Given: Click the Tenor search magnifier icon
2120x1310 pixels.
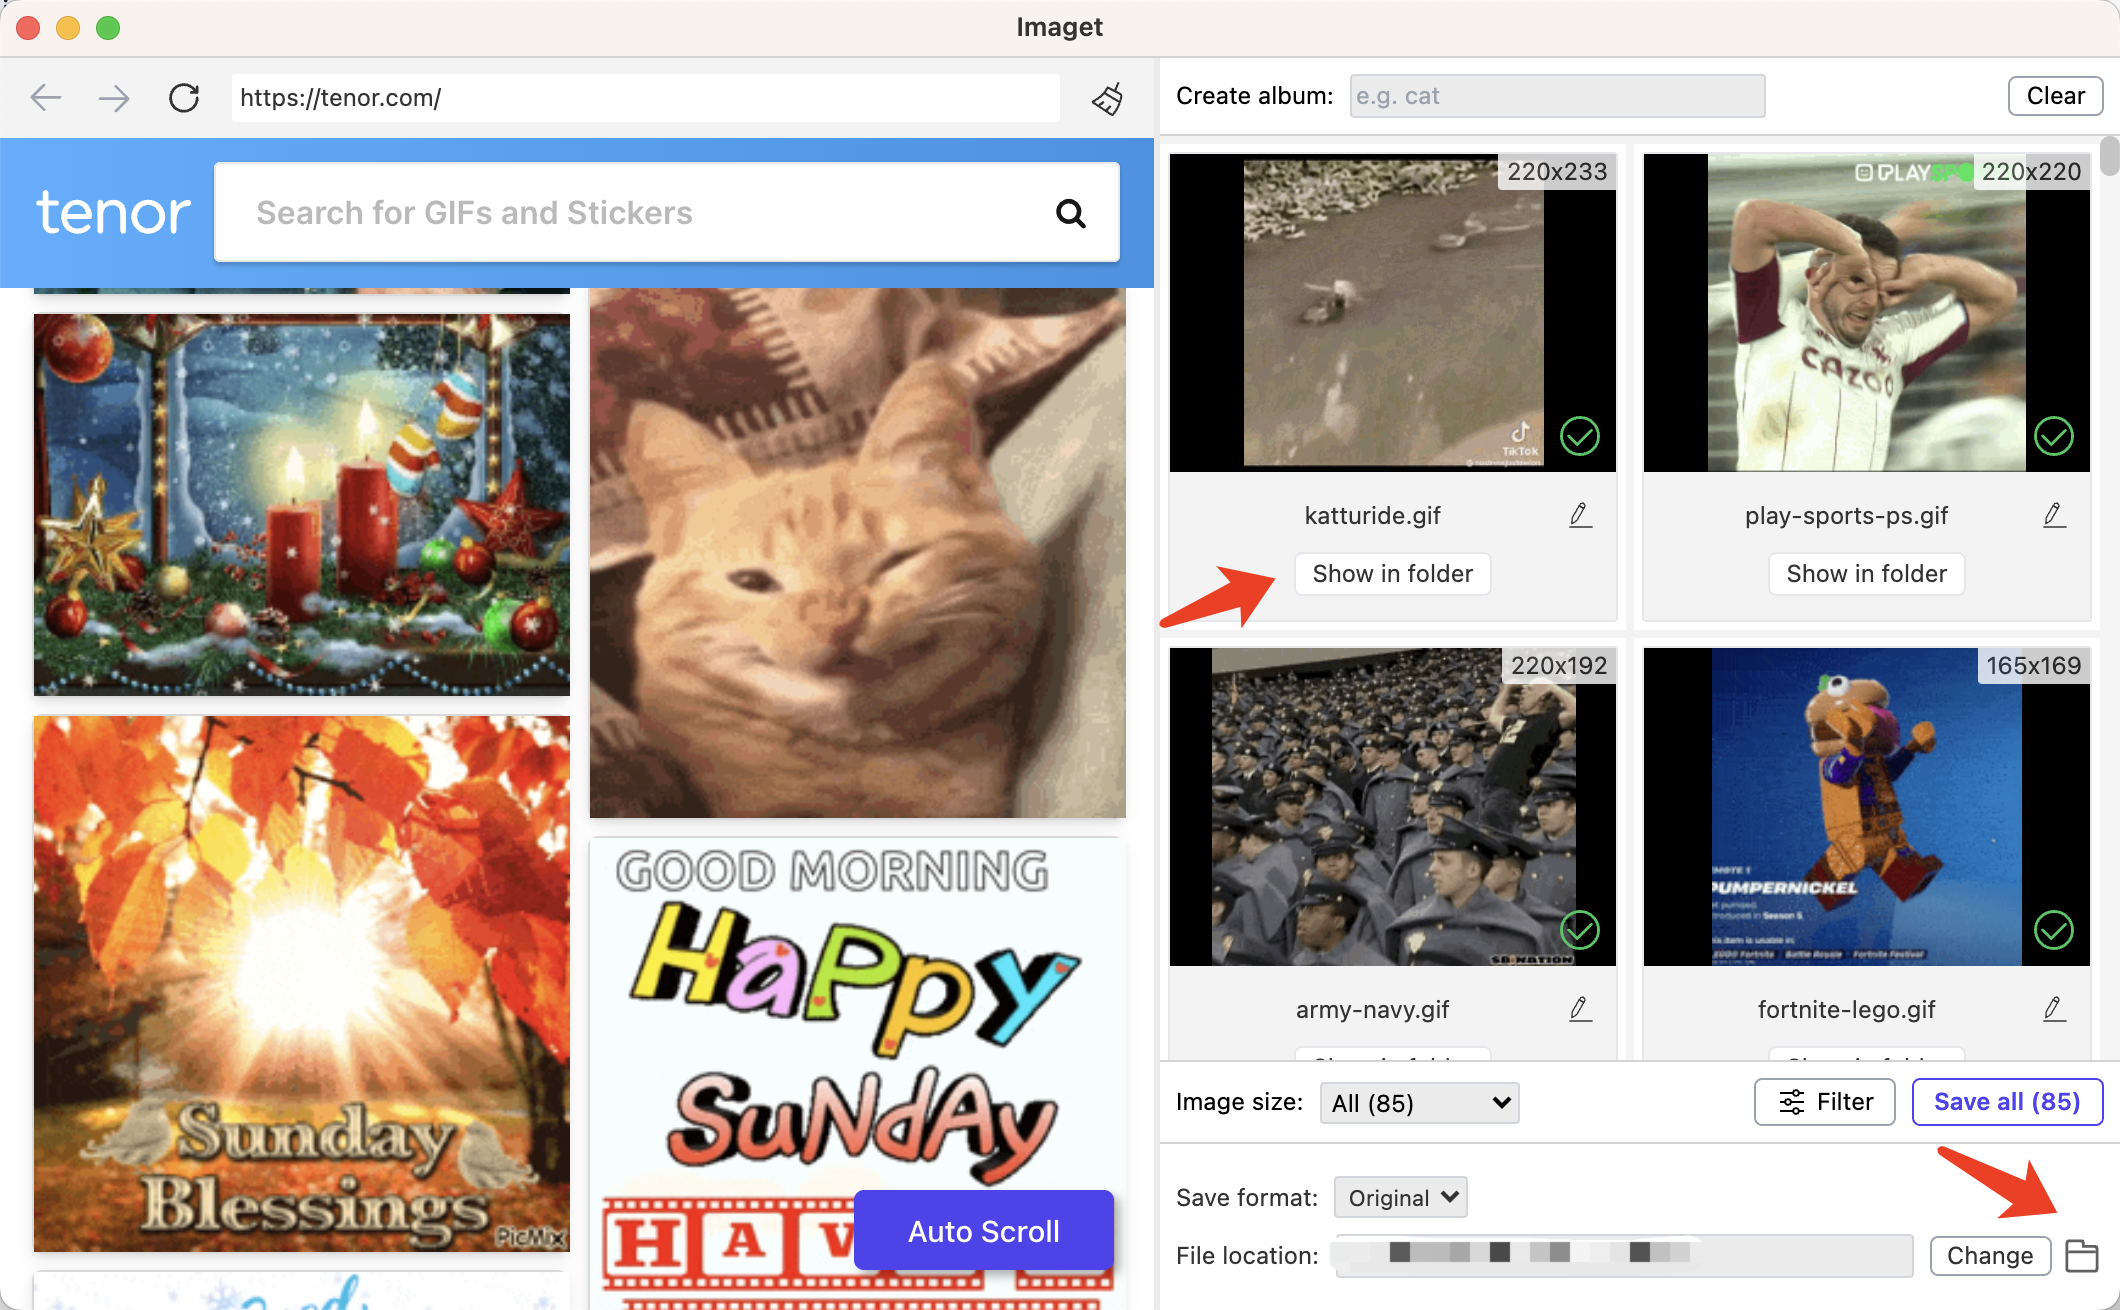Looking at the screenshot, I should tap(1072, 212).
